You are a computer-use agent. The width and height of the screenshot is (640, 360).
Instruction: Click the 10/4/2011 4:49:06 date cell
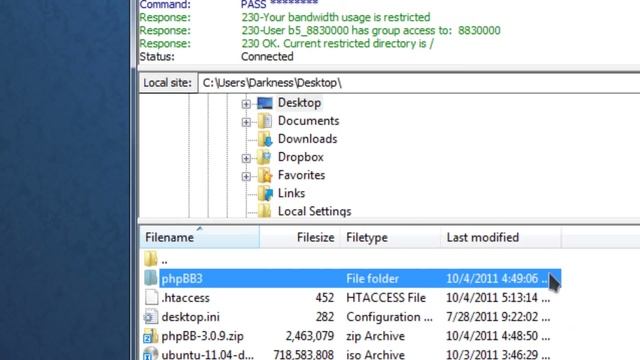tap(497, 279)
